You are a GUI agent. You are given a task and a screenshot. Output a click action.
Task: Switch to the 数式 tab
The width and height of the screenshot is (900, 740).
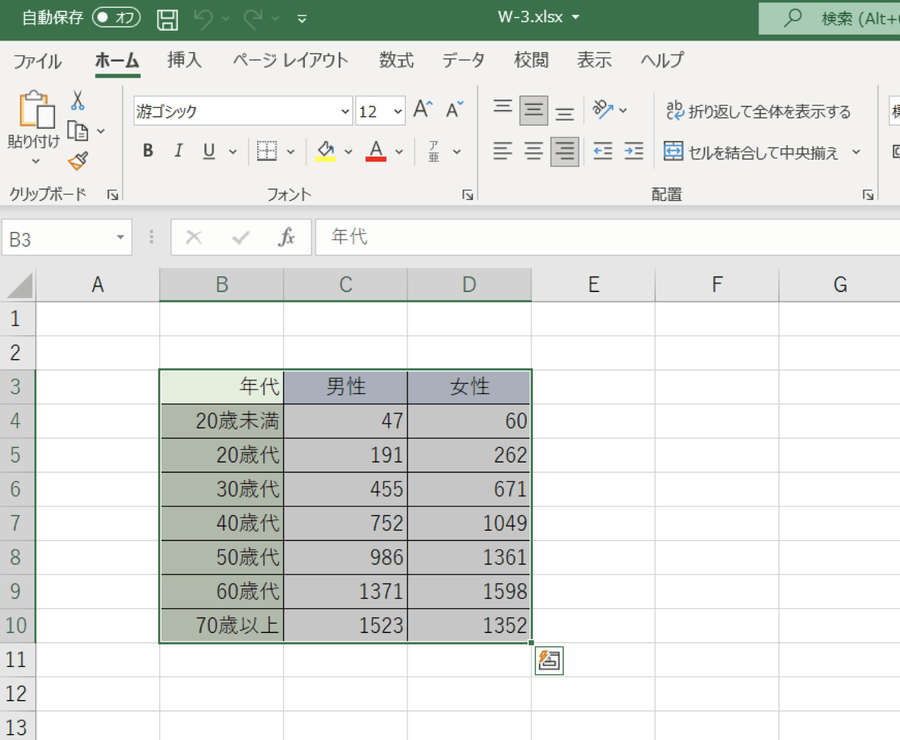[396, 60]
